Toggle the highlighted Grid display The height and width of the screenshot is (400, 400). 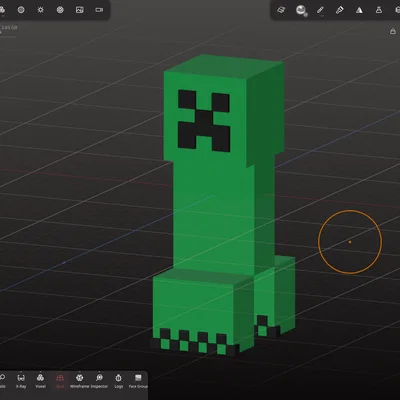(x=60, y=381)
